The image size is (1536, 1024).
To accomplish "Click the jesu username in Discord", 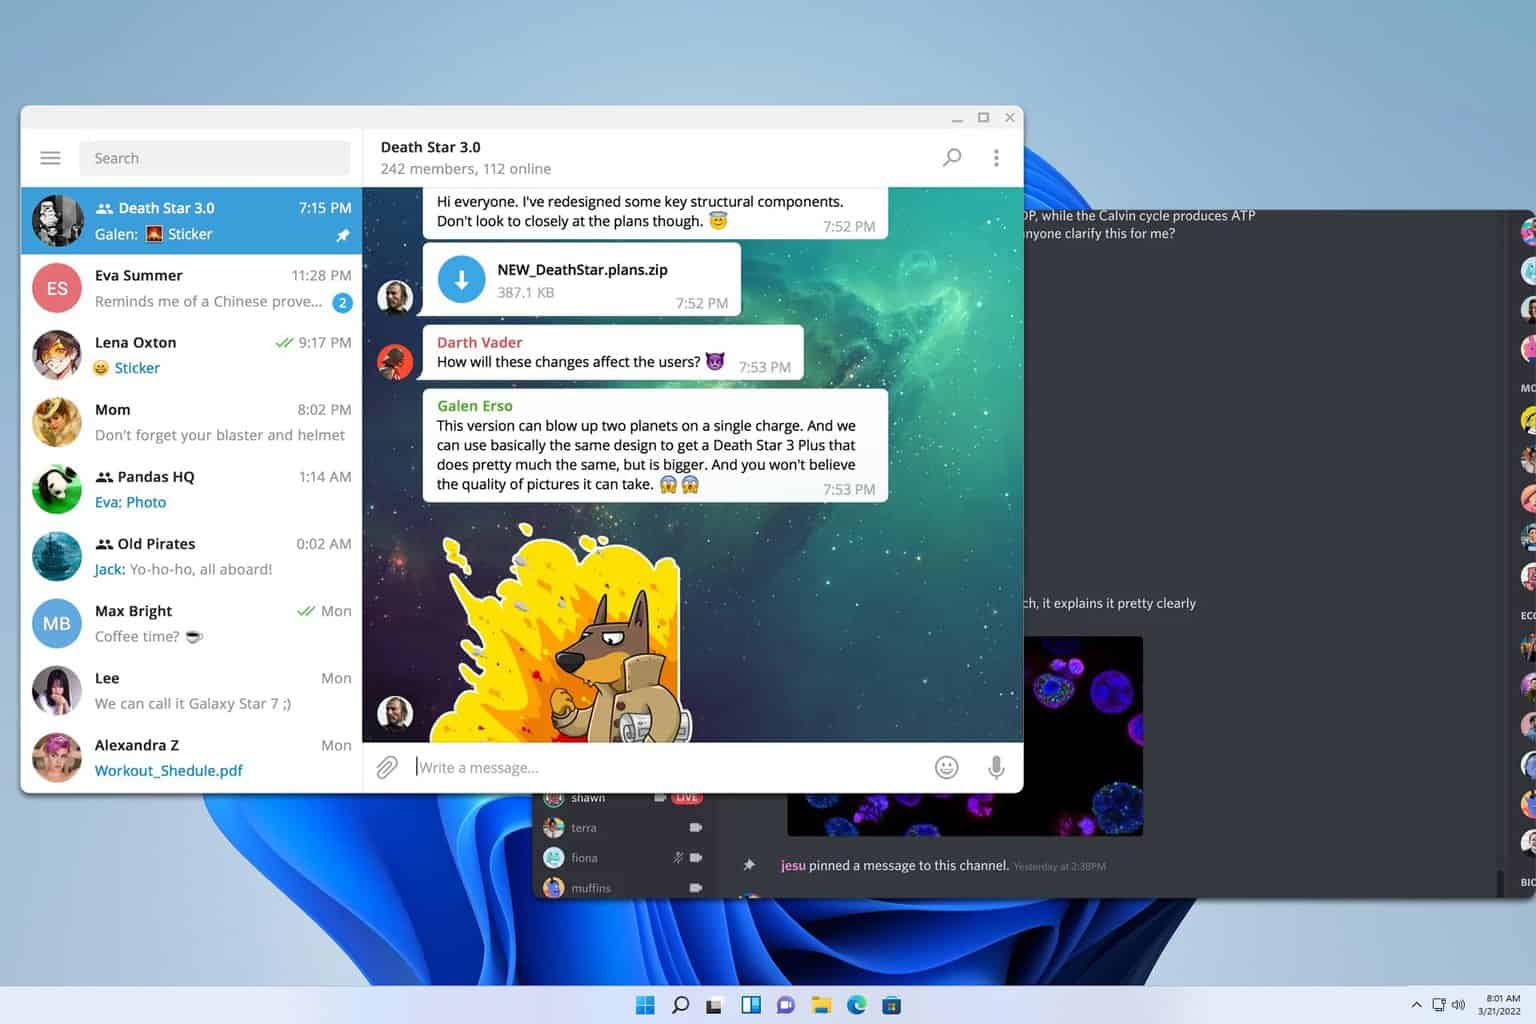I will click(x=793, y=865).
